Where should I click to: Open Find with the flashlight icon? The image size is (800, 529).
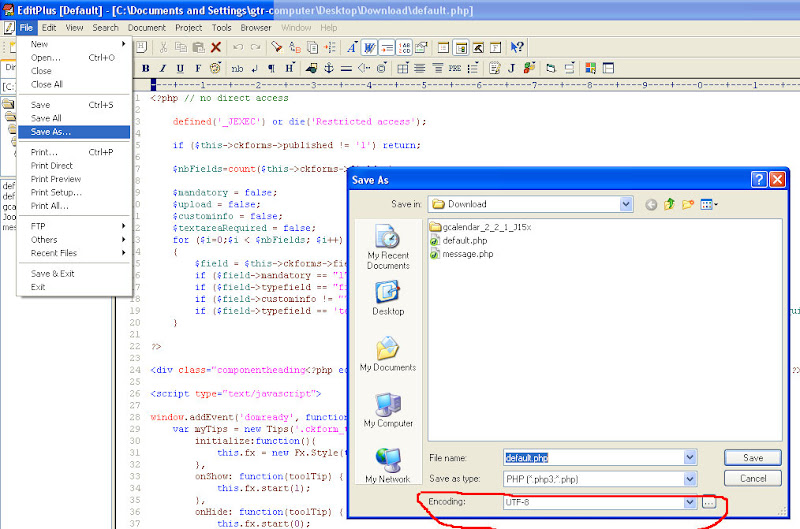pos(277,47)
